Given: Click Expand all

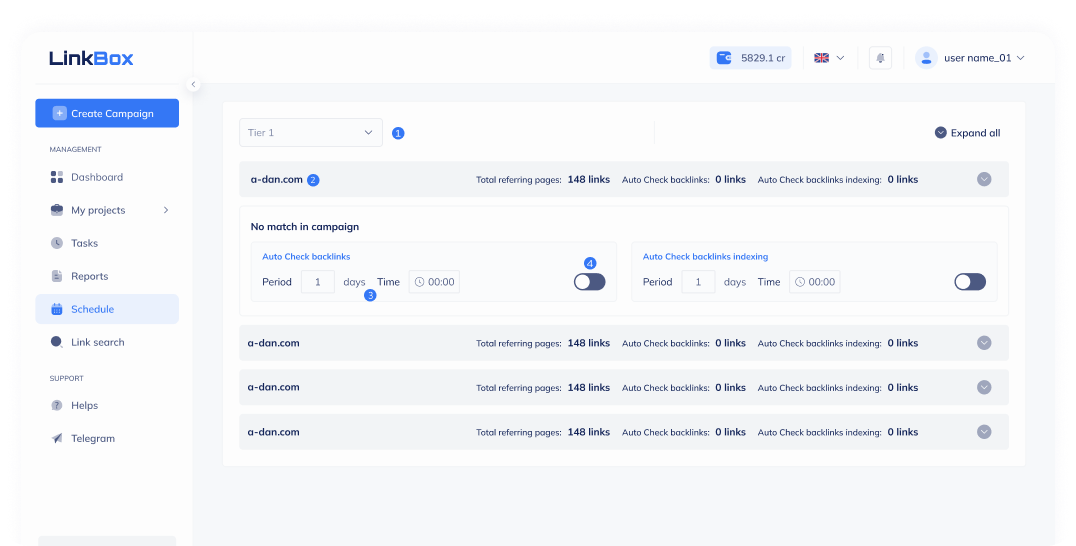Looking at the screenshot, I should click(x=968, y=133).
